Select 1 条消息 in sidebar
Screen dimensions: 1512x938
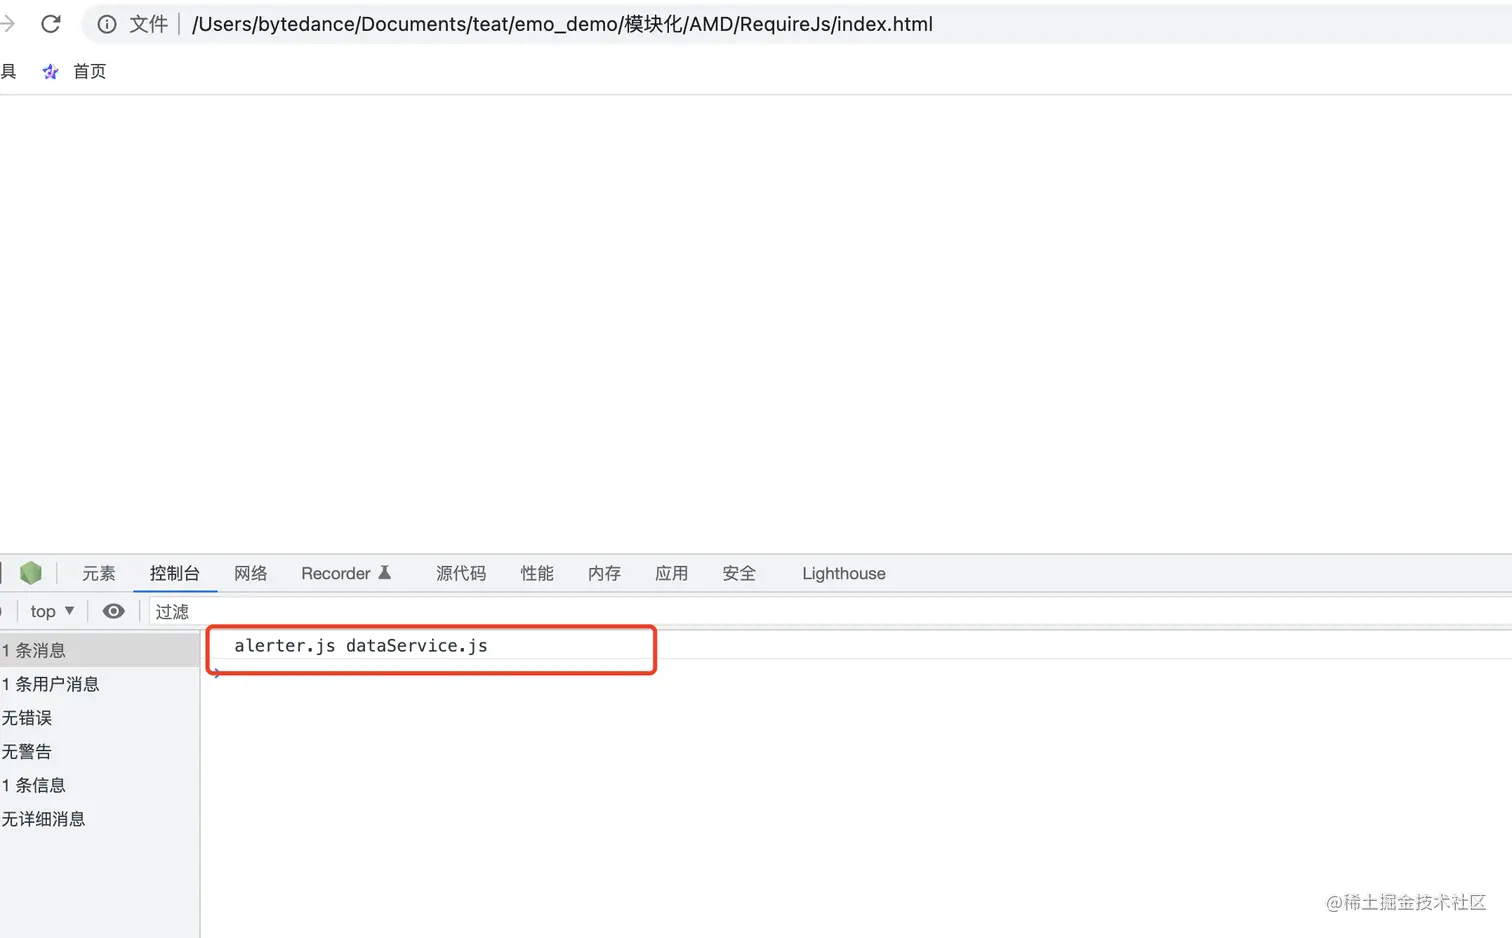point(100,650)
